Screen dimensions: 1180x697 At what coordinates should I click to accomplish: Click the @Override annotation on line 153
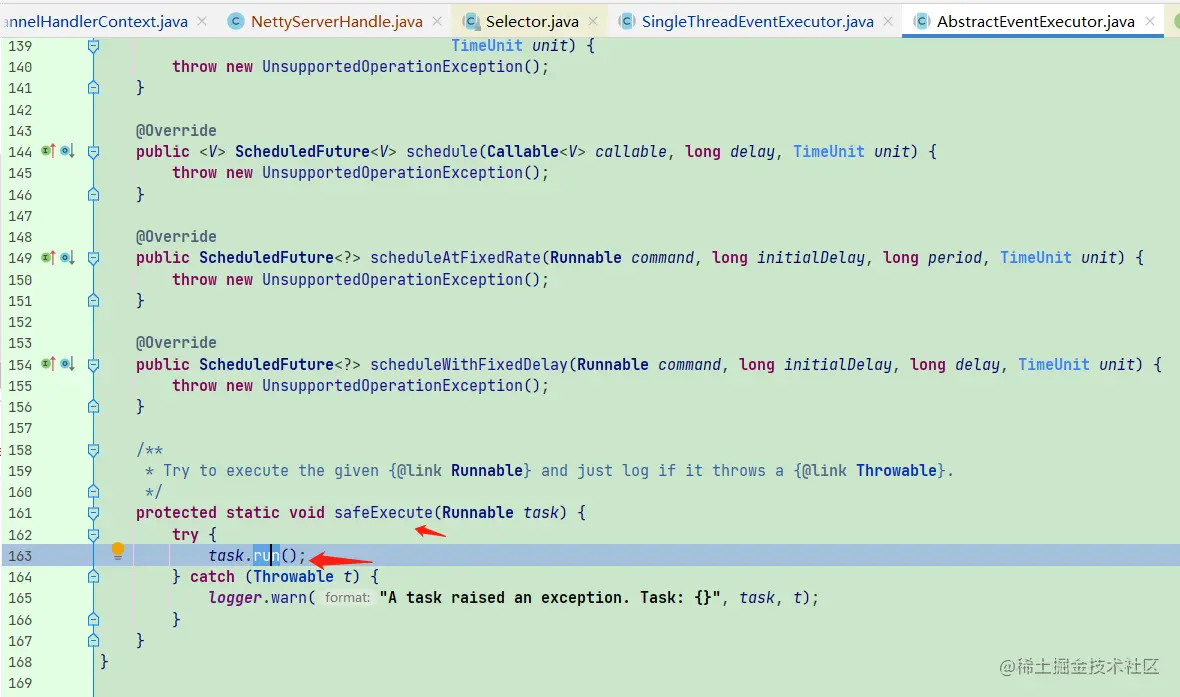pos(176,342)
